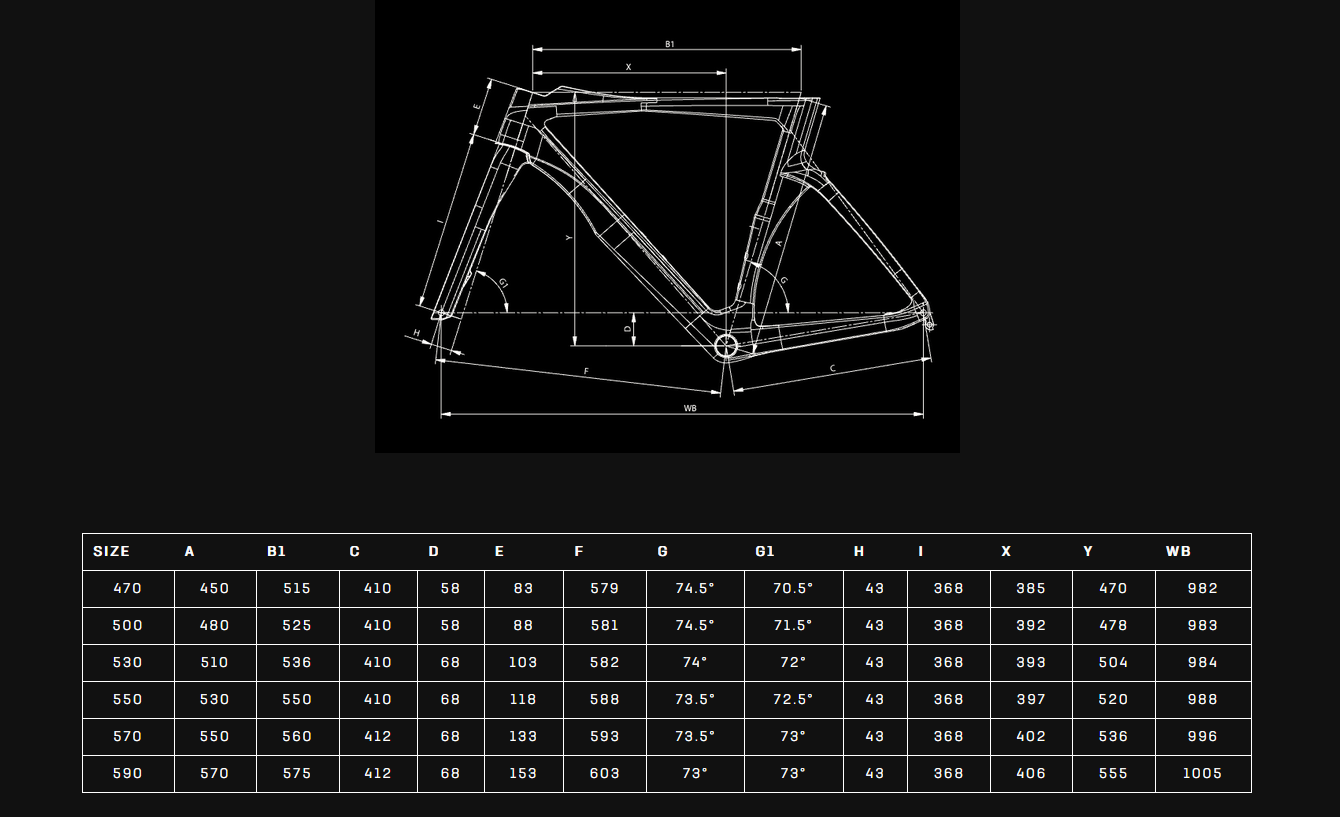
Task: Click the 118 value in column E
Action: point(523,699)
